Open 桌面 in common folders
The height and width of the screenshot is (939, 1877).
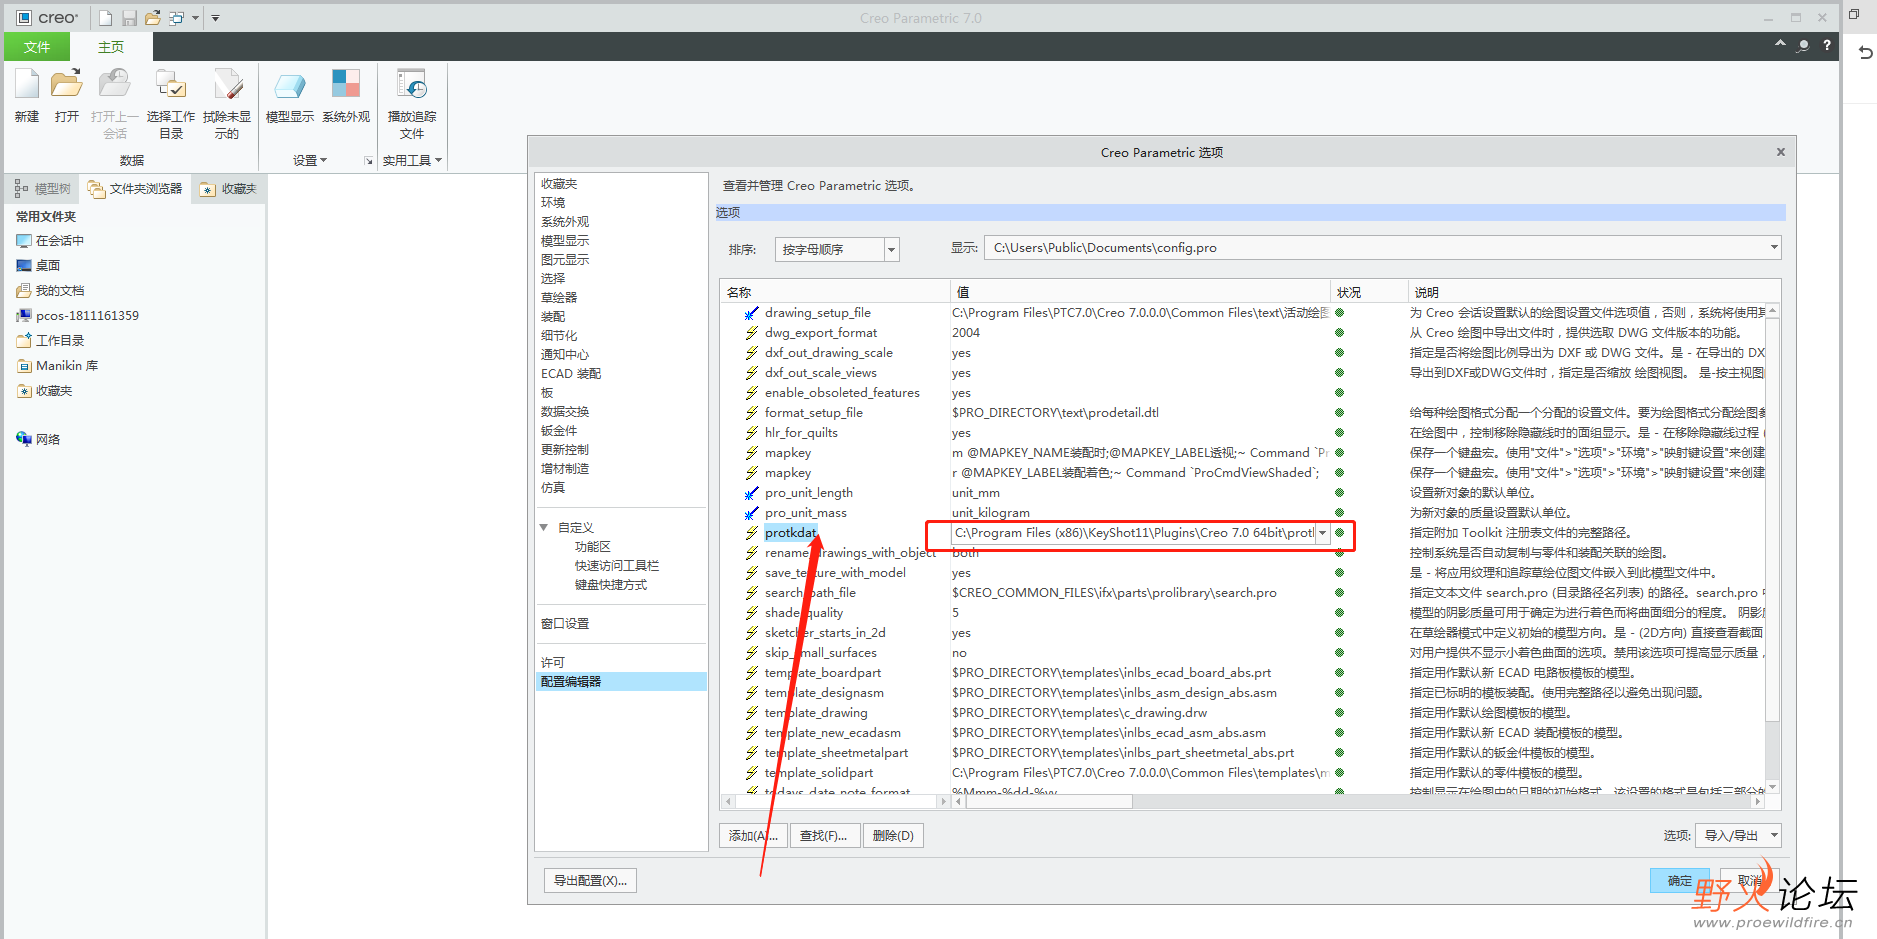pyautogui.click(x=38, y=266)
